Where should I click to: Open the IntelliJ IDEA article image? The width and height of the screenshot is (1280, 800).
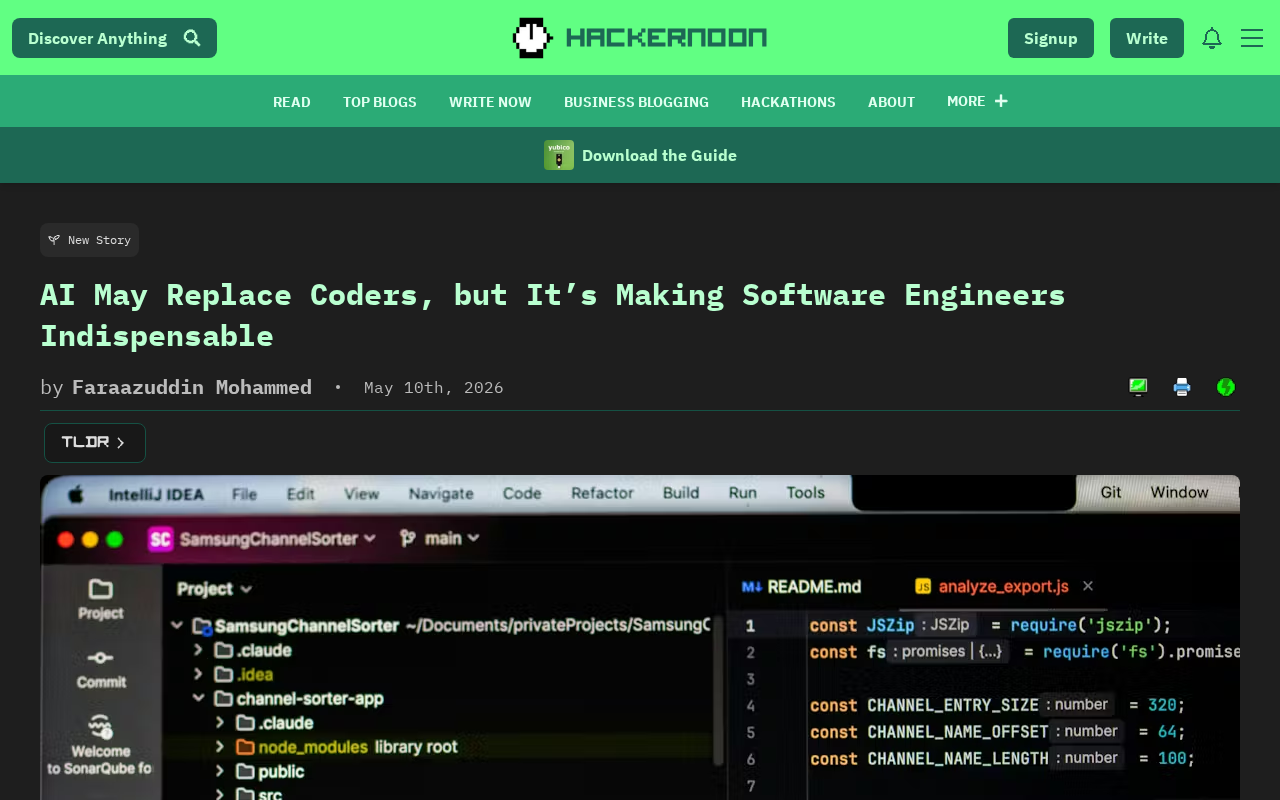pyautogui.click(x=640, y=637)
